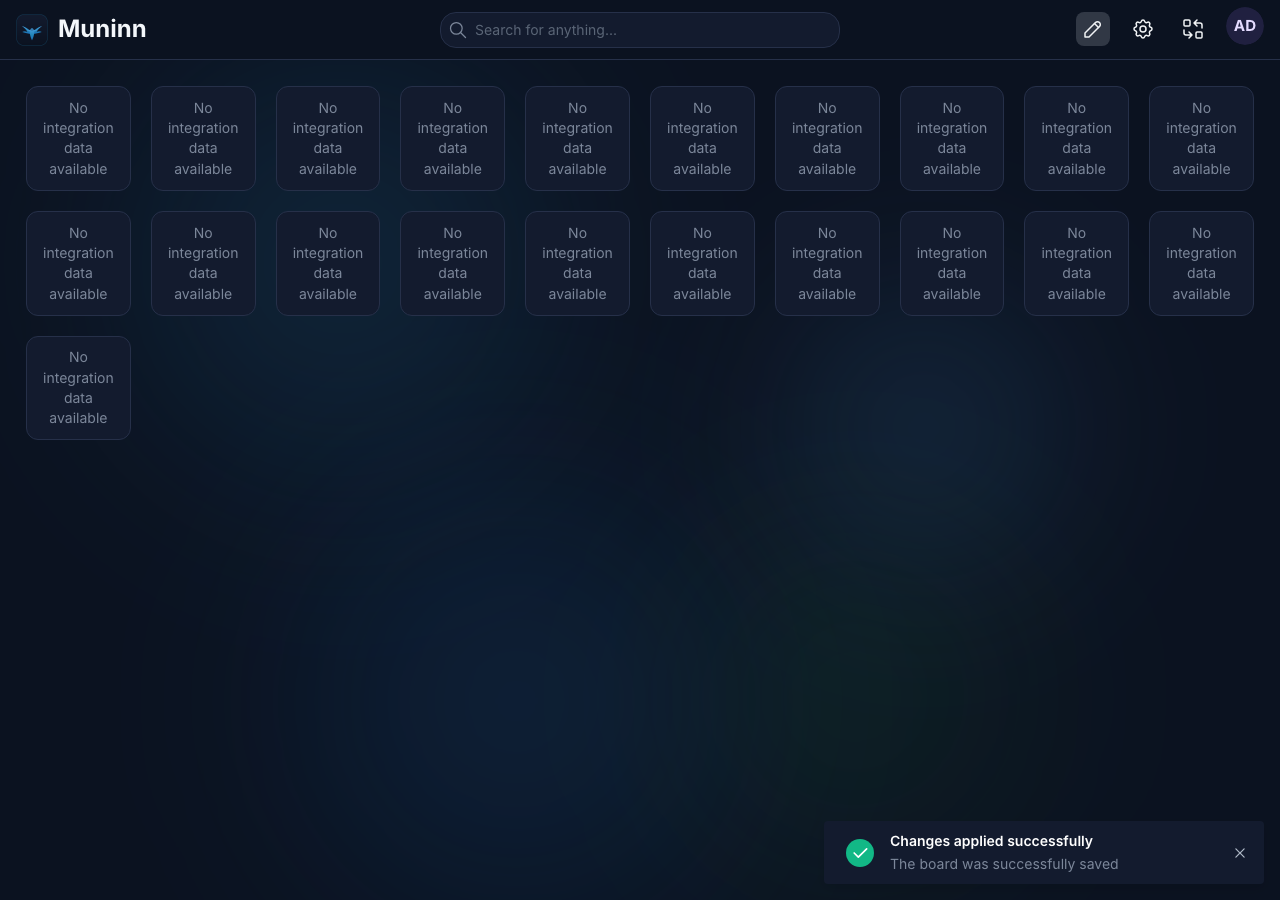Dismiss the 'Changes applied successfully' notification

[1240, 853]
